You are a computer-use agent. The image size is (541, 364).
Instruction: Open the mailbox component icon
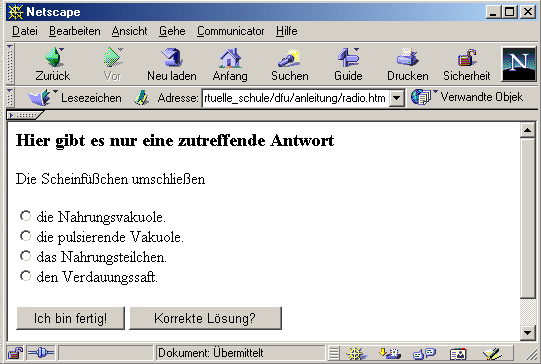point(390,353)
